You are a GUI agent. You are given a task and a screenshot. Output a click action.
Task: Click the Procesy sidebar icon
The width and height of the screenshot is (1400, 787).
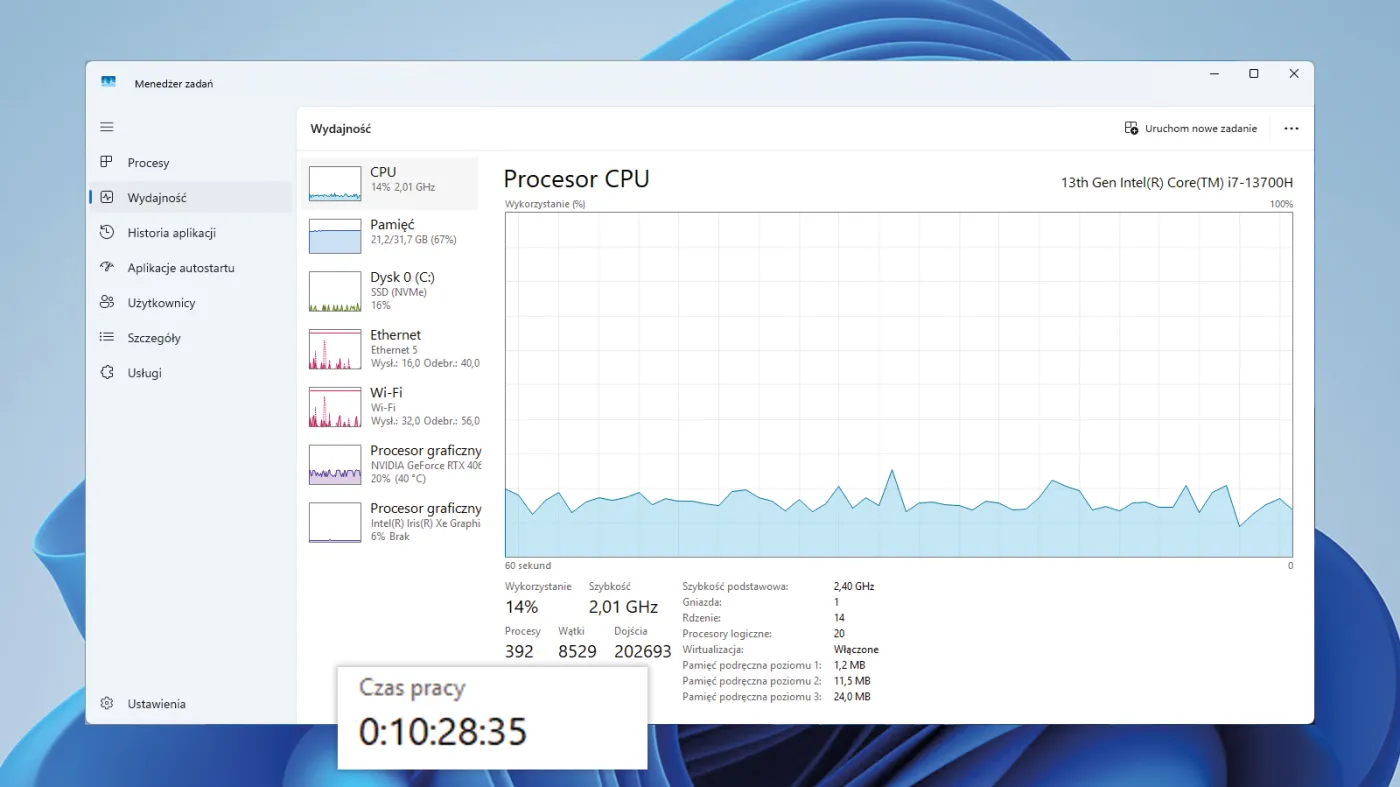pyautogui.click(x=107, y=162)
